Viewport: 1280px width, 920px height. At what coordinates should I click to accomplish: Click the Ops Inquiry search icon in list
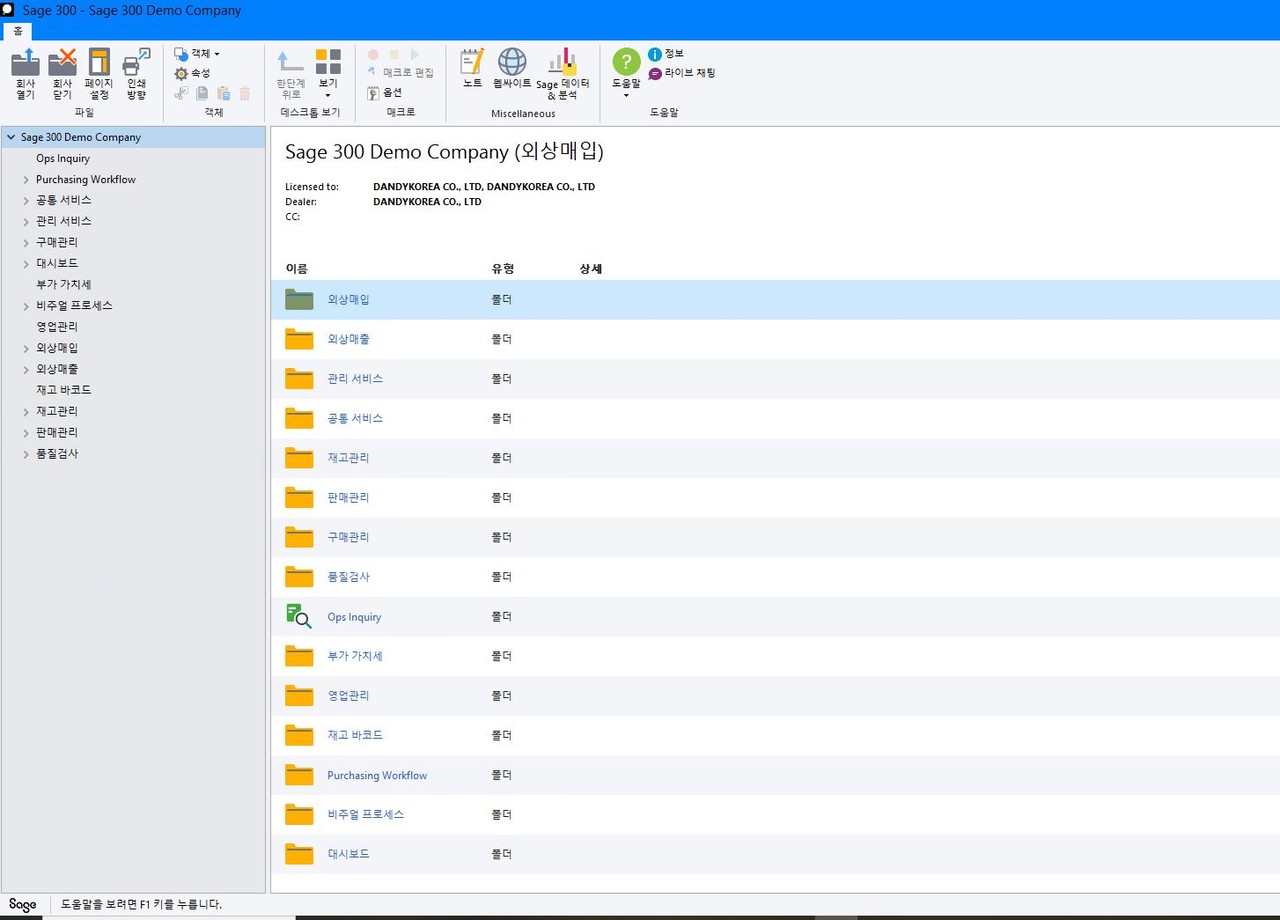(299, 617)
